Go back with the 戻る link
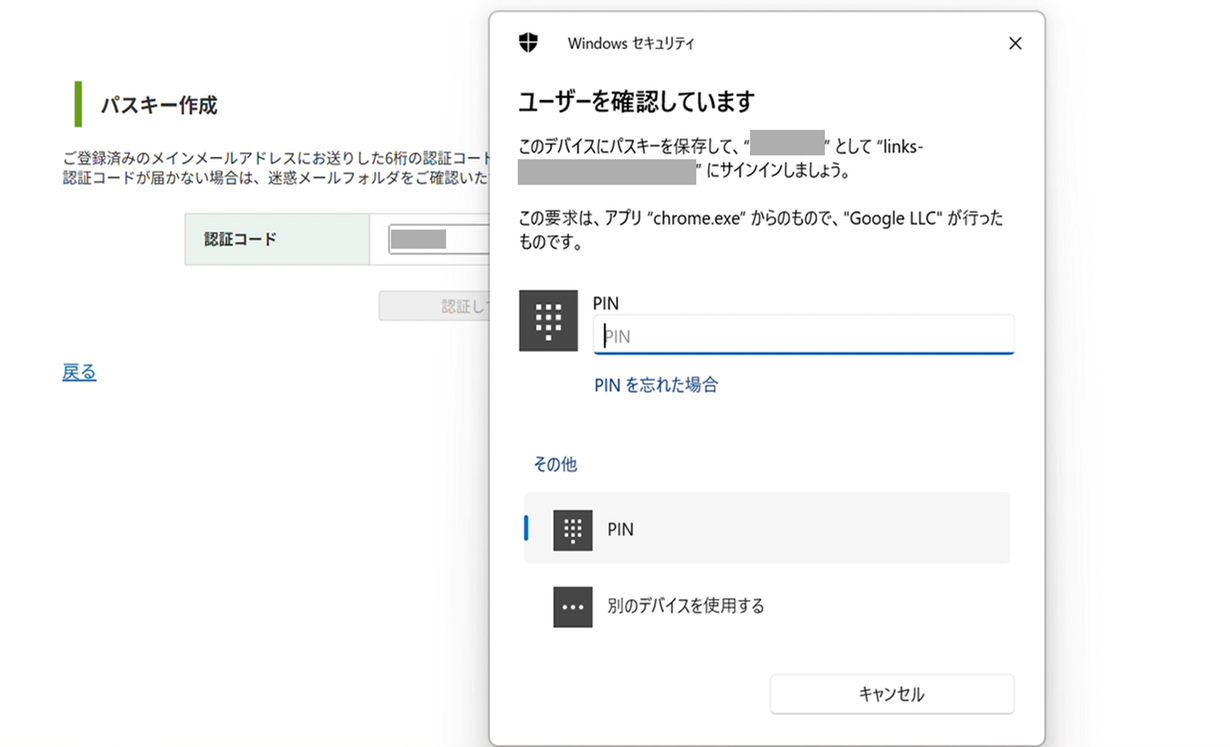 [79, 372]
